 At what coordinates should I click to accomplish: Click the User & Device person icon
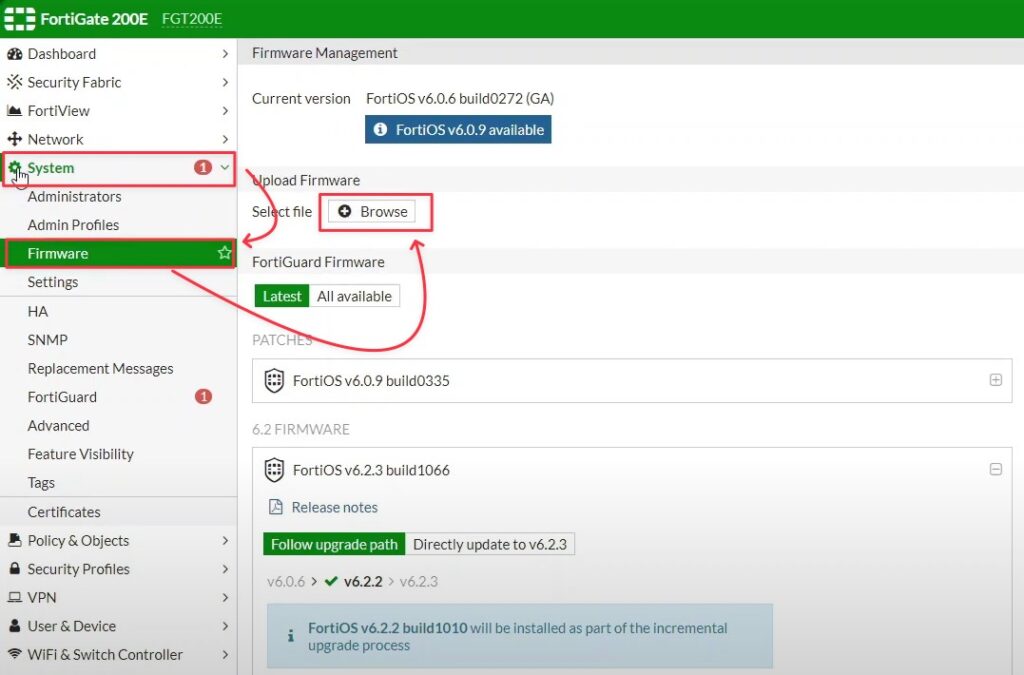pos(14,626)
